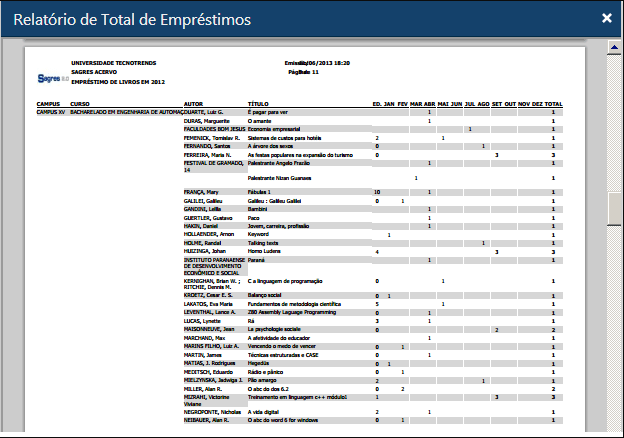The image size is (624, 438).
Task: Click the TOTAL column header
Action: 553,104
